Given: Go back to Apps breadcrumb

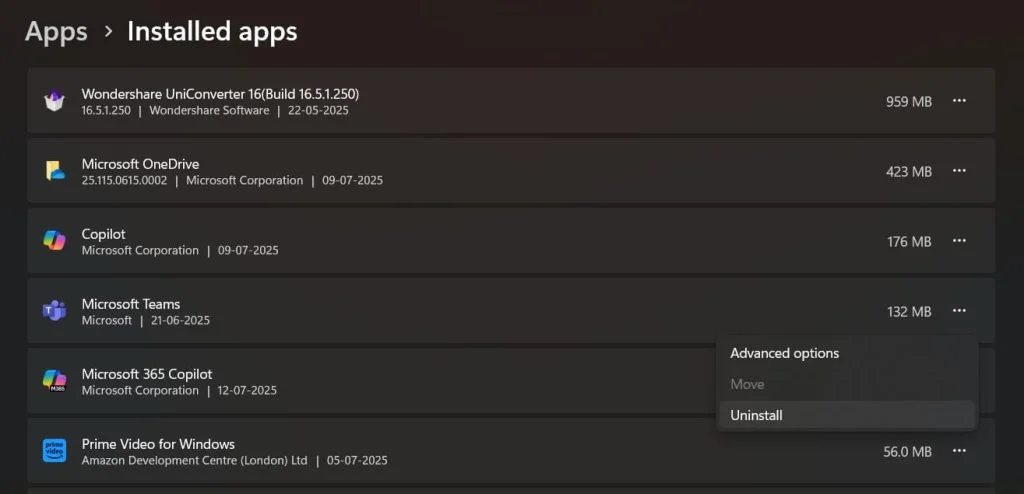Looking at the screenshot, I should 56,31.
